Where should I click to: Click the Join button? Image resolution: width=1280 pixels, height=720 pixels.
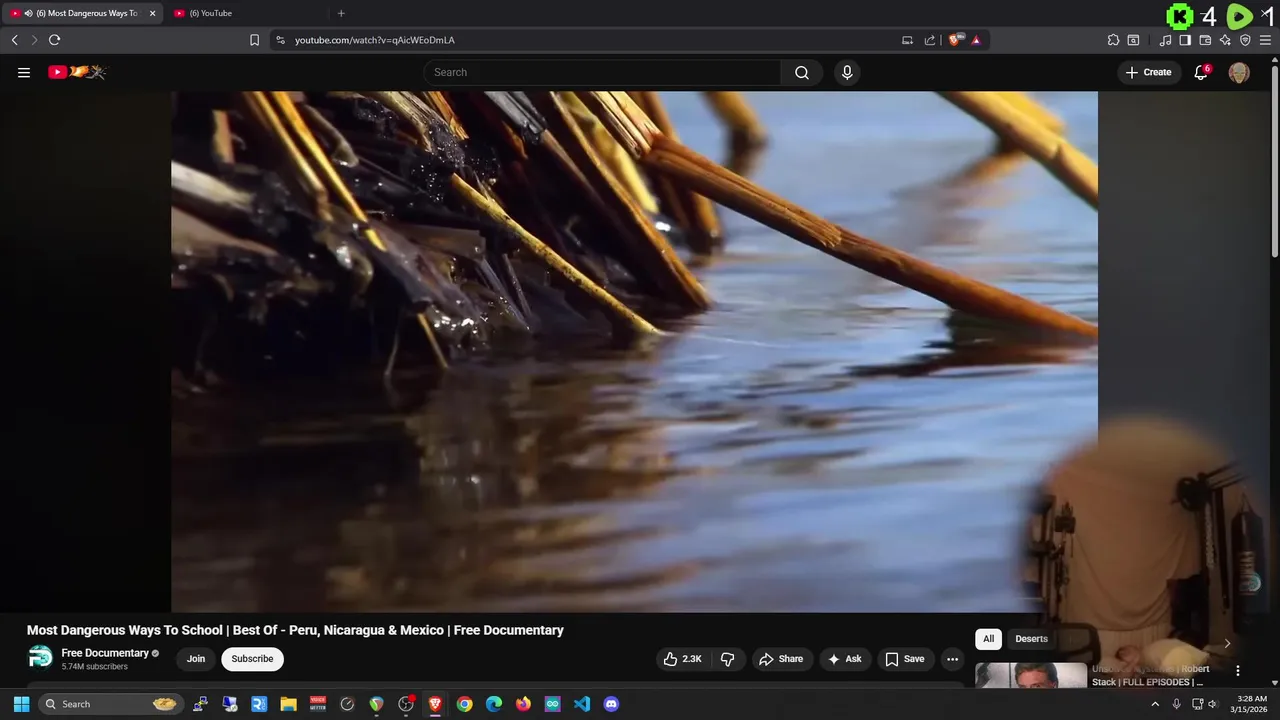click(x=196, y=659)
